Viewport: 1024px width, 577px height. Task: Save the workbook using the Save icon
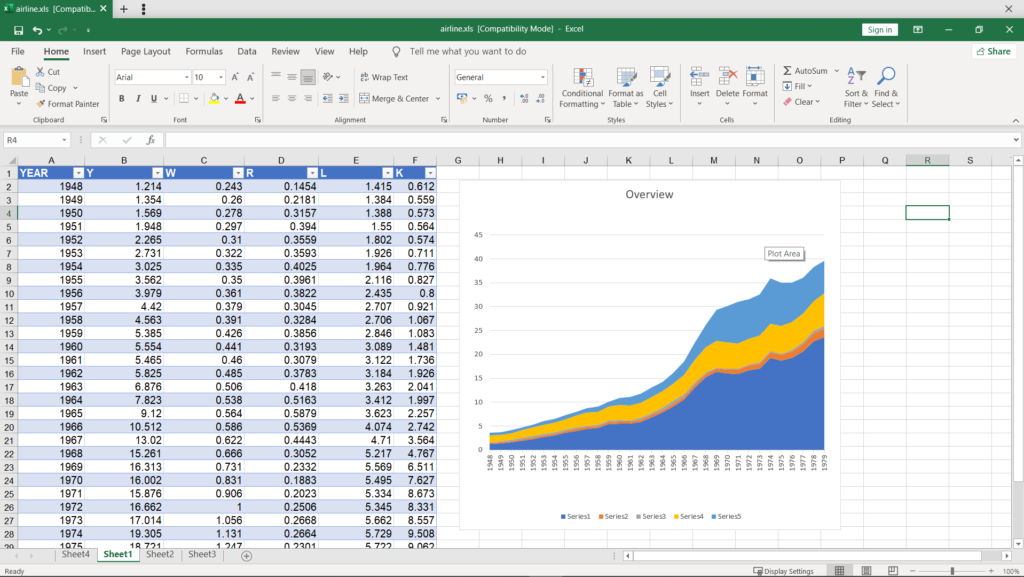coord(19,30)
